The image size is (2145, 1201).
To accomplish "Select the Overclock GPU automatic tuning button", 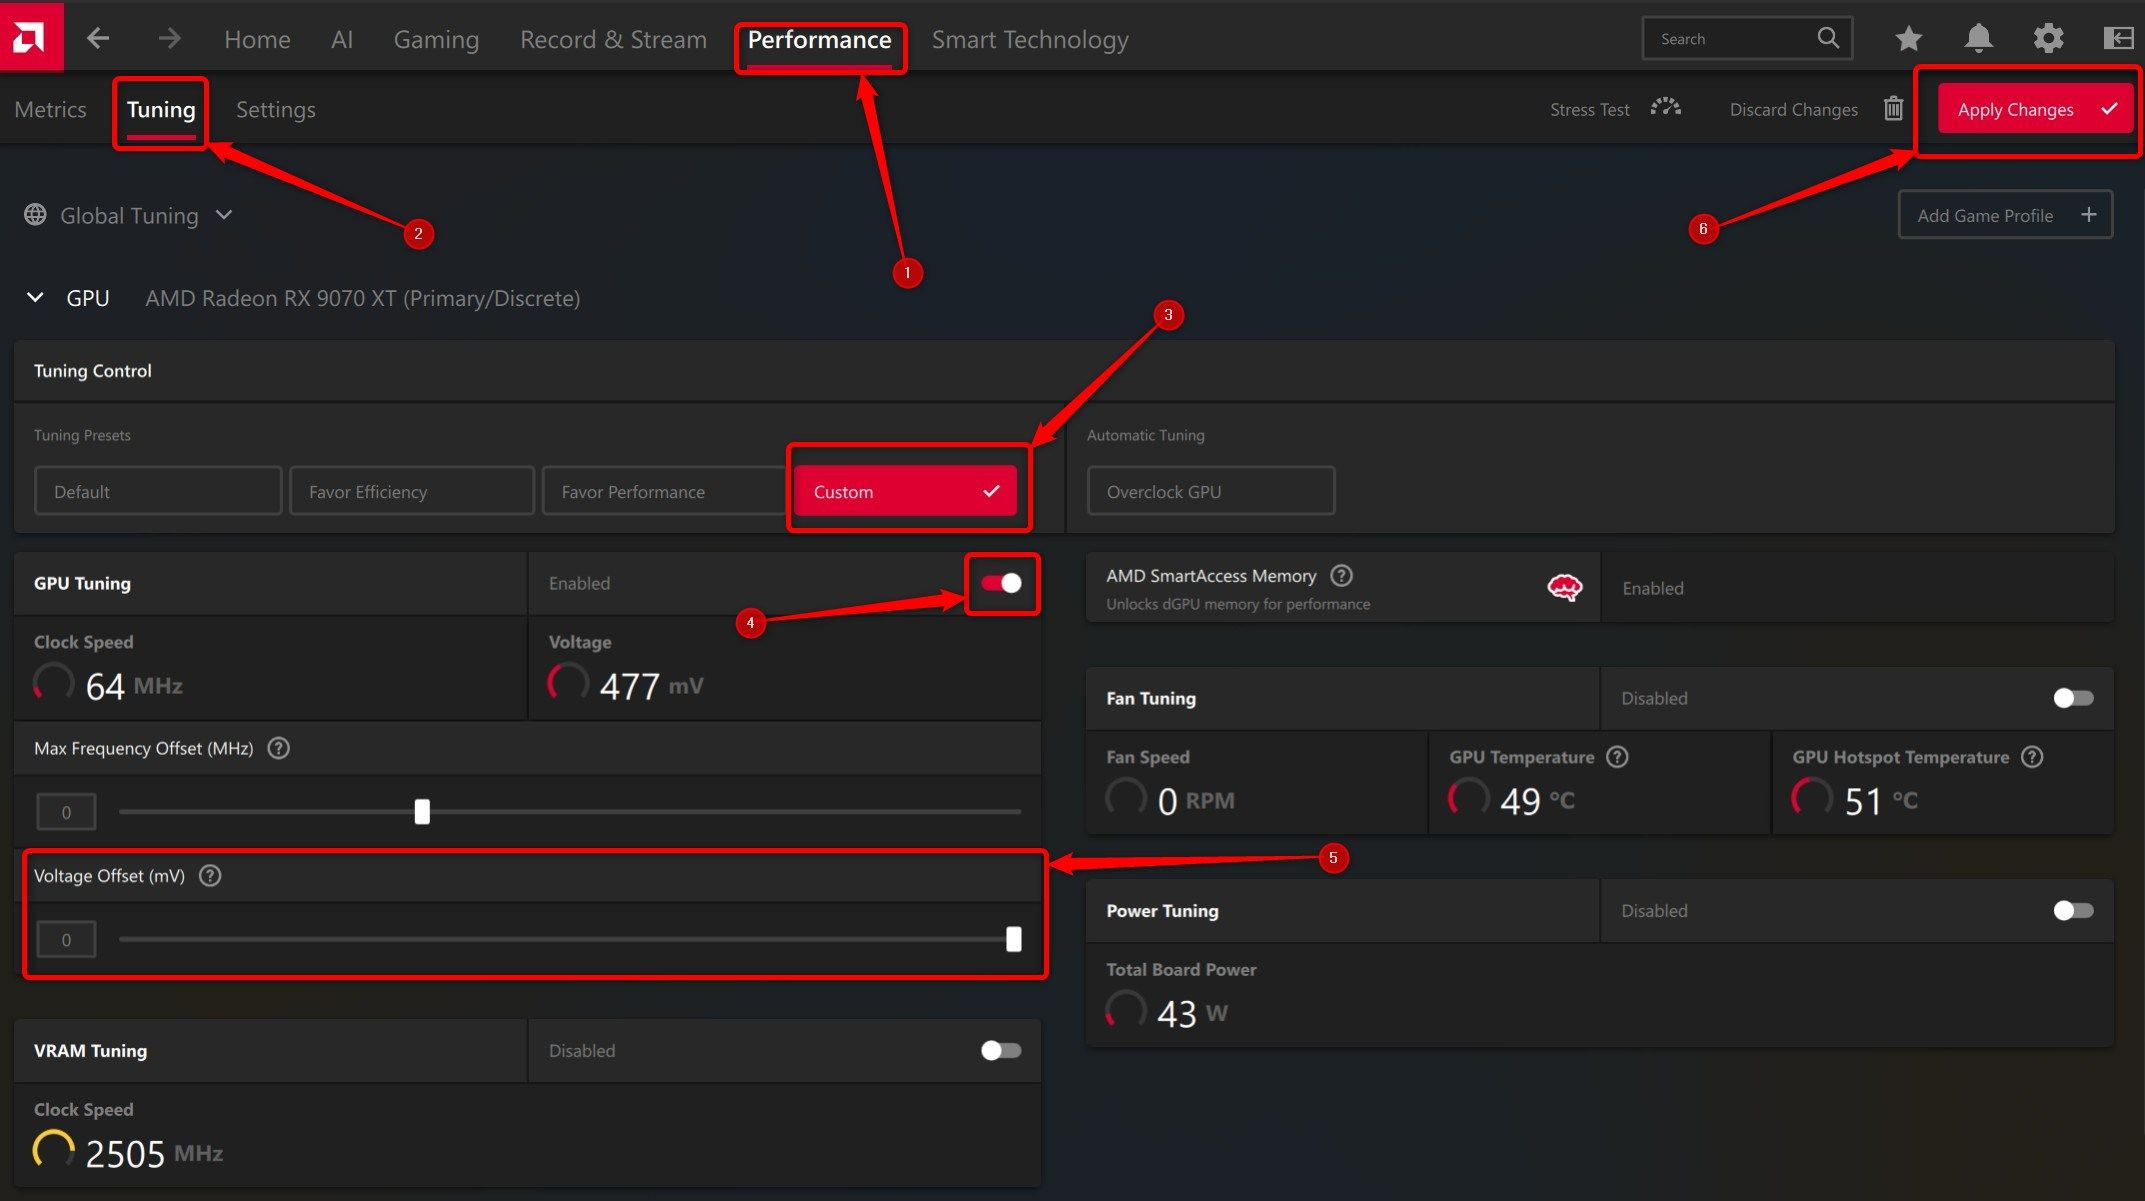I will coord(1211,490).
